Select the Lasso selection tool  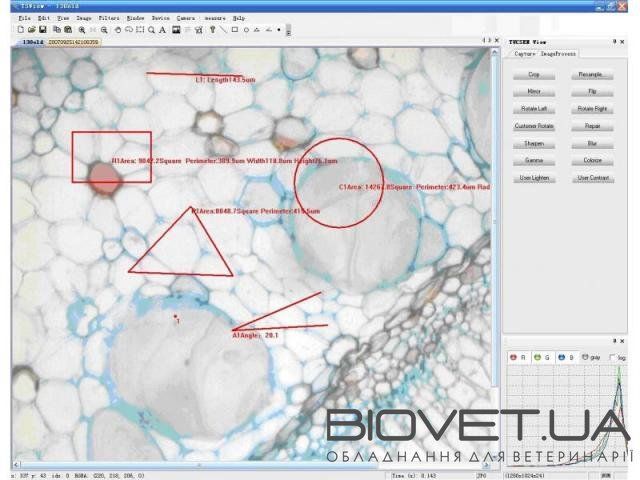[129, 29]
